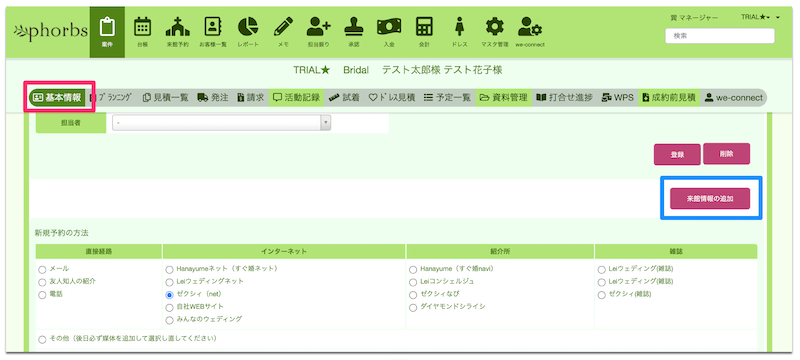Open the 担当者 dropdown

pyautogui.click(x=221, y=123)
